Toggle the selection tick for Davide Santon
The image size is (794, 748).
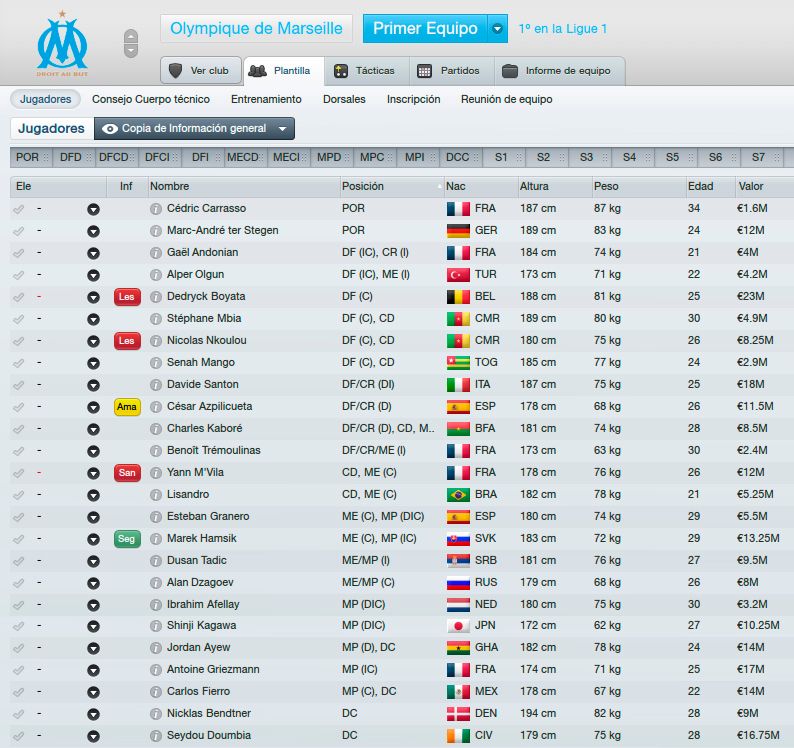pos(19,385)
